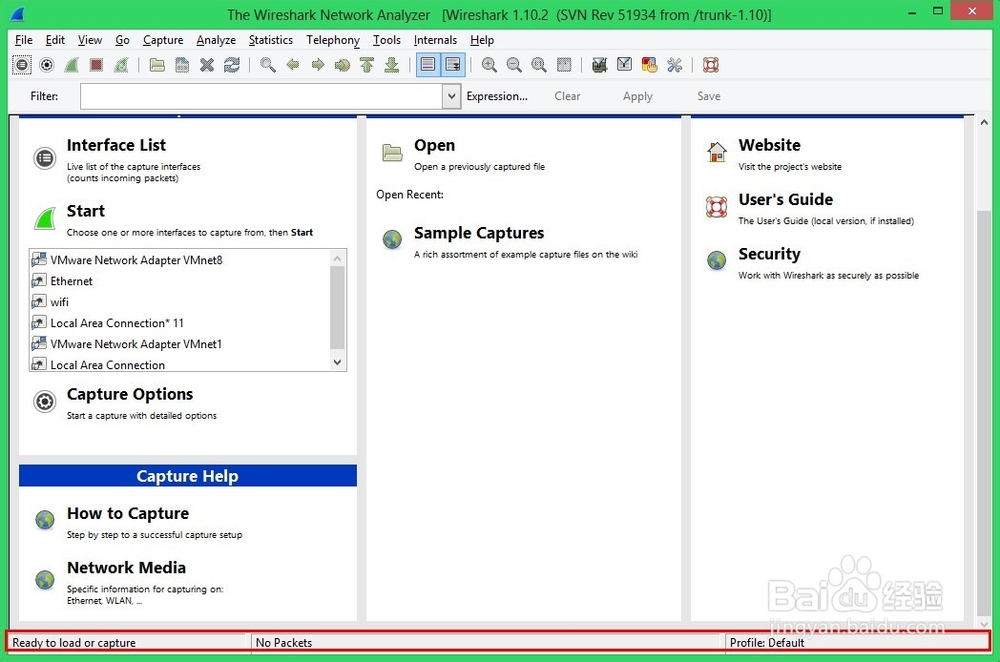Open the File menu

24,40
